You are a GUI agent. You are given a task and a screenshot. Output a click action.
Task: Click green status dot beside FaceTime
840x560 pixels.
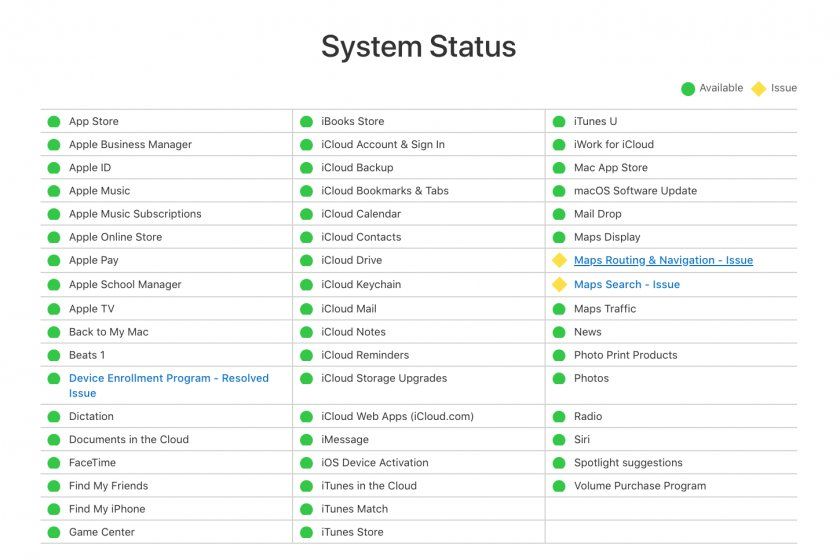tap(54, 463)
